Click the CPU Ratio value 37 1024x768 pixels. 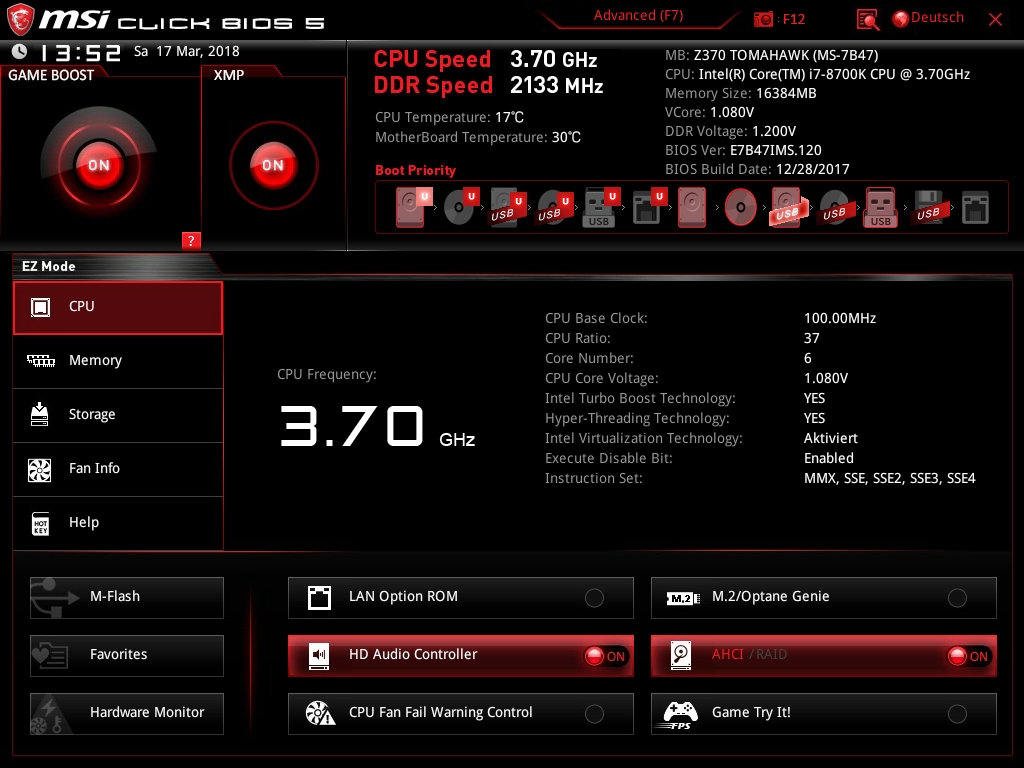811,338
